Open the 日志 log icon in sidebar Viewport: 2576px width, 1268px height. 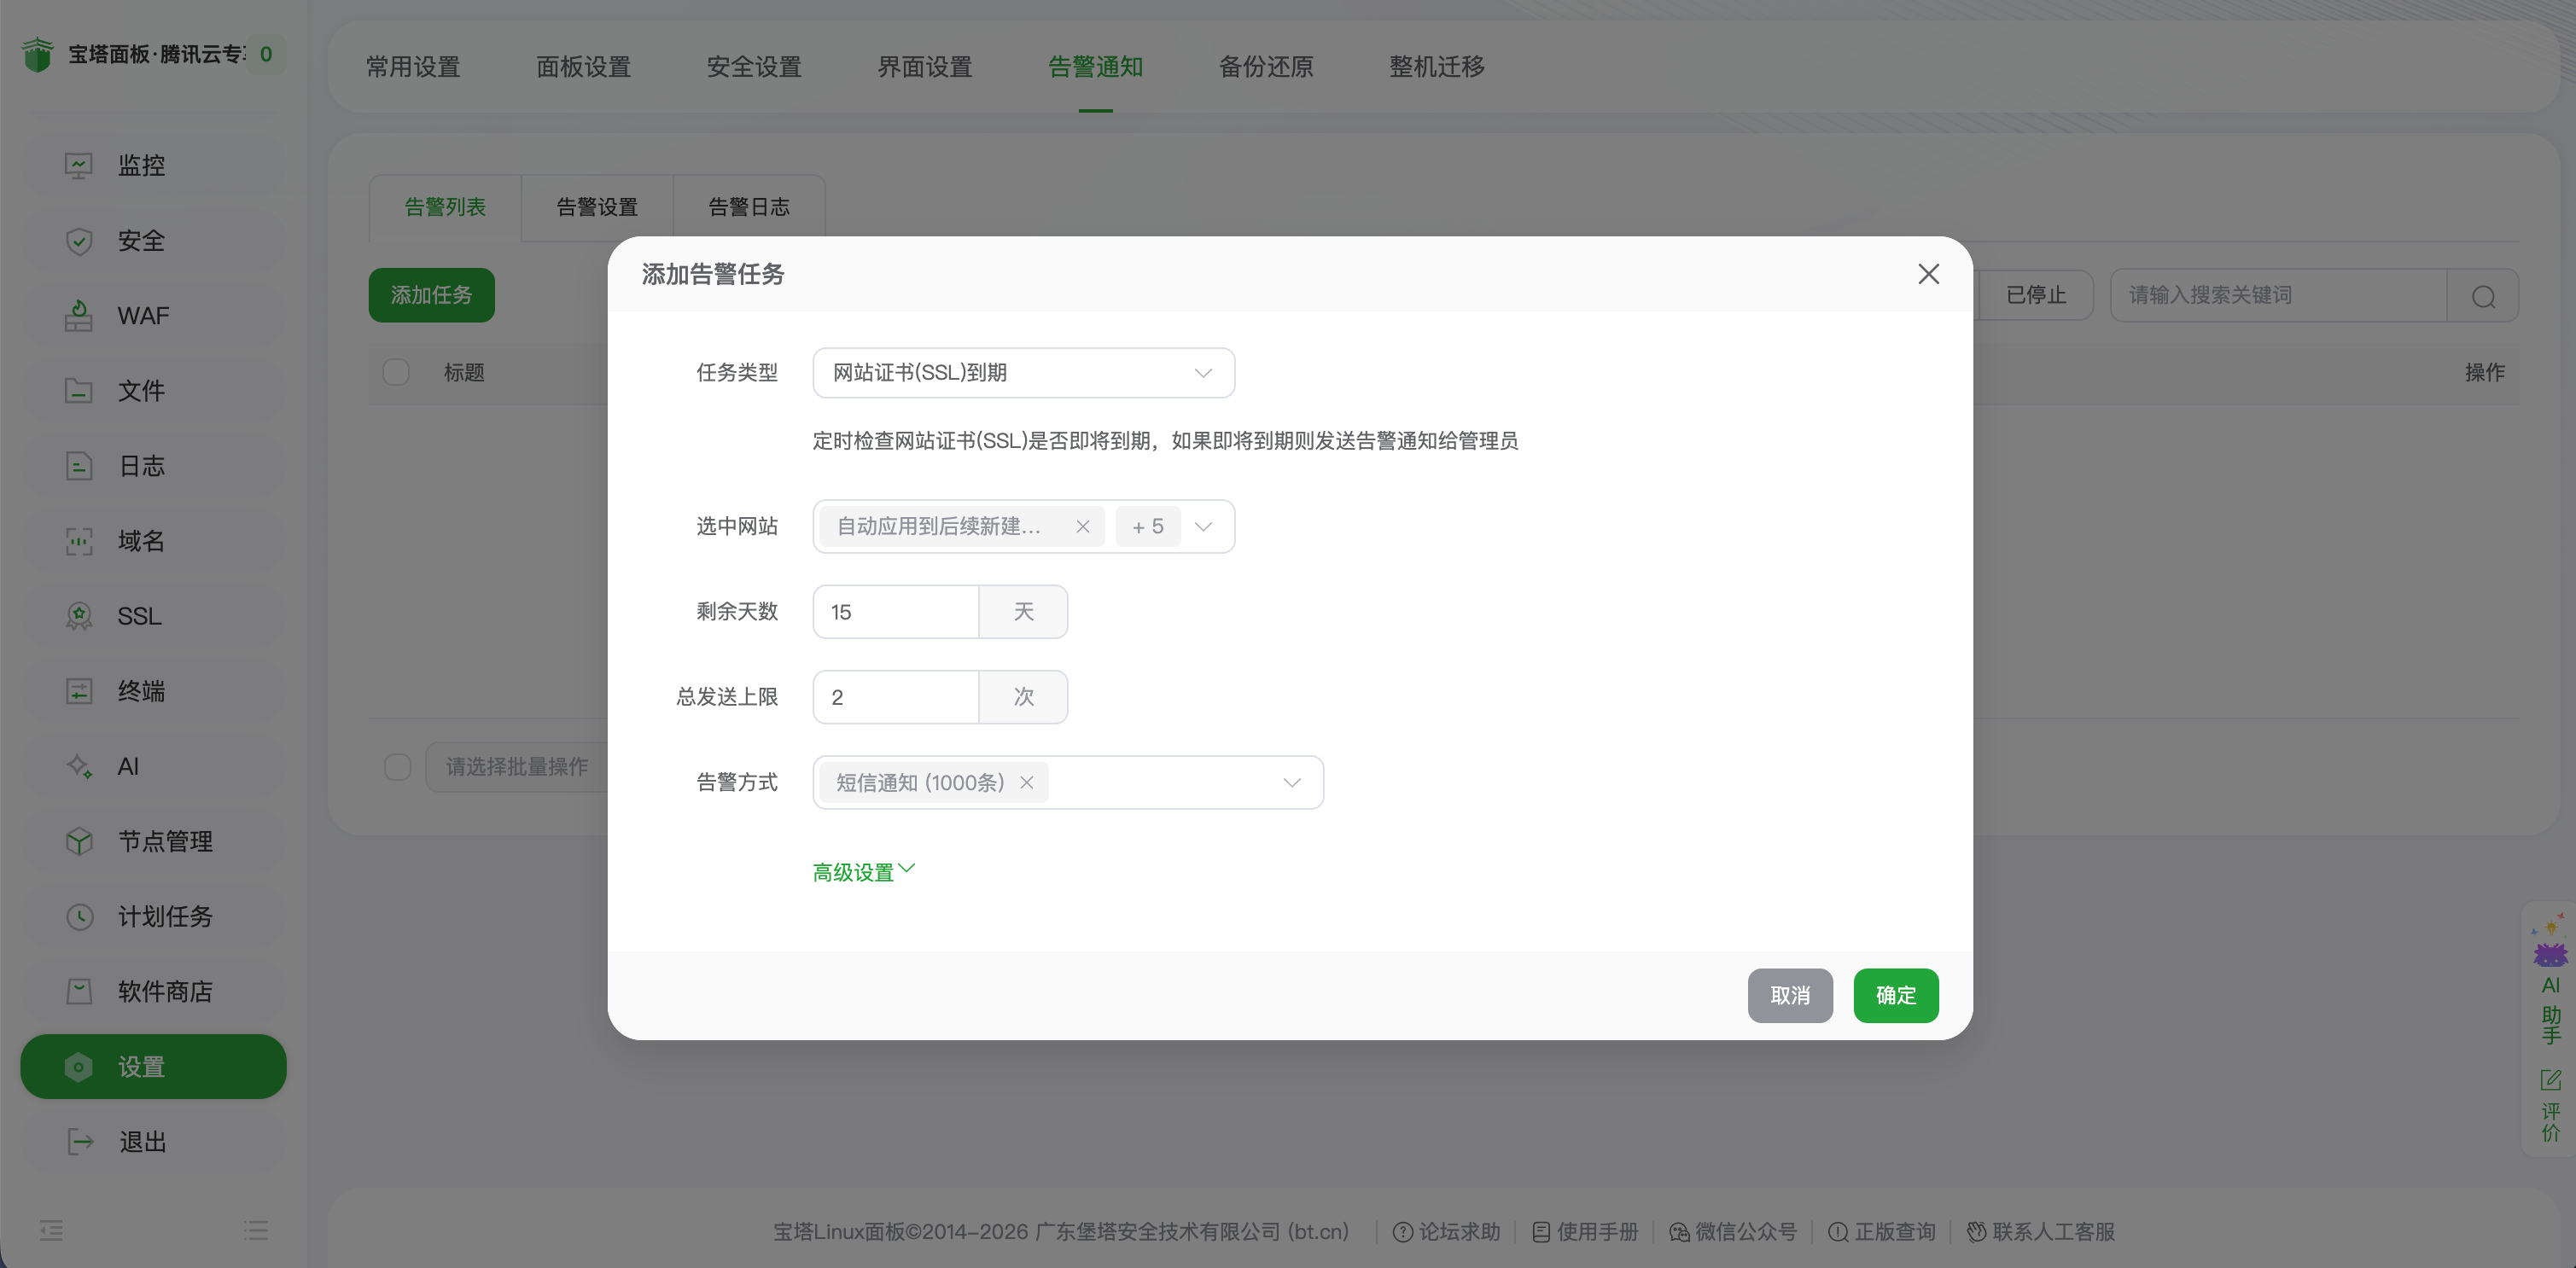click(79, 465)
